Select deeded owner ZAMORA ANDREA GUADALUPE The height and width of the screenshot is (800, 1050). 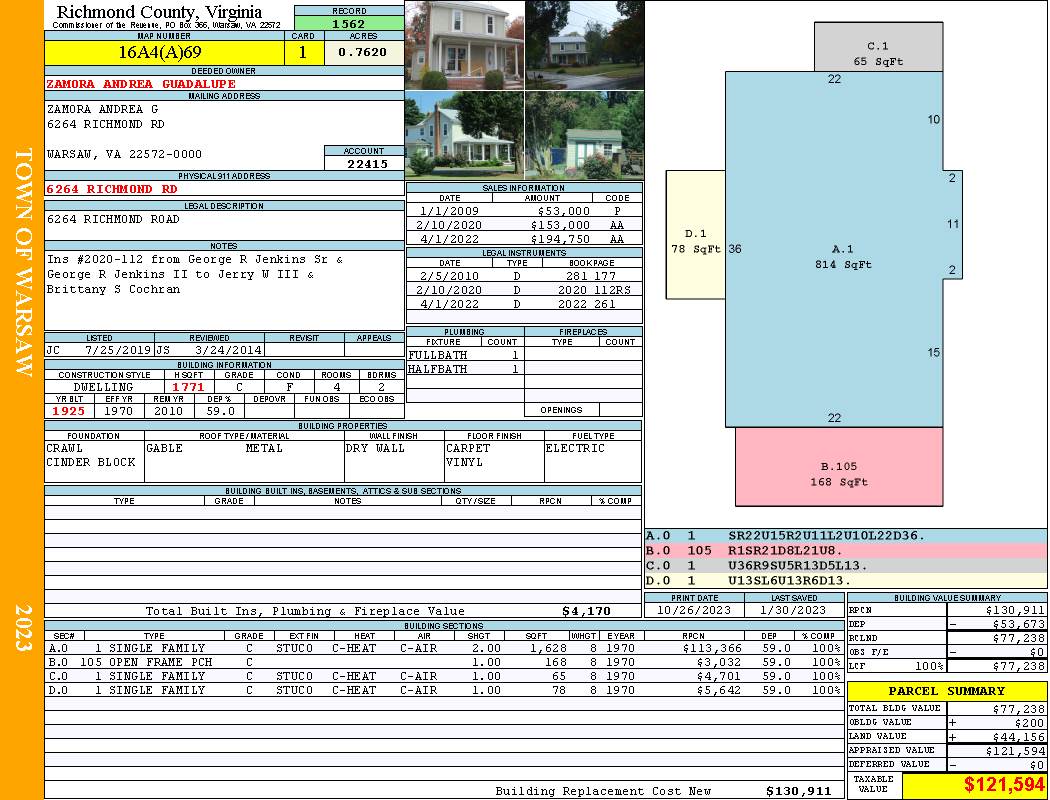point(141,84)
